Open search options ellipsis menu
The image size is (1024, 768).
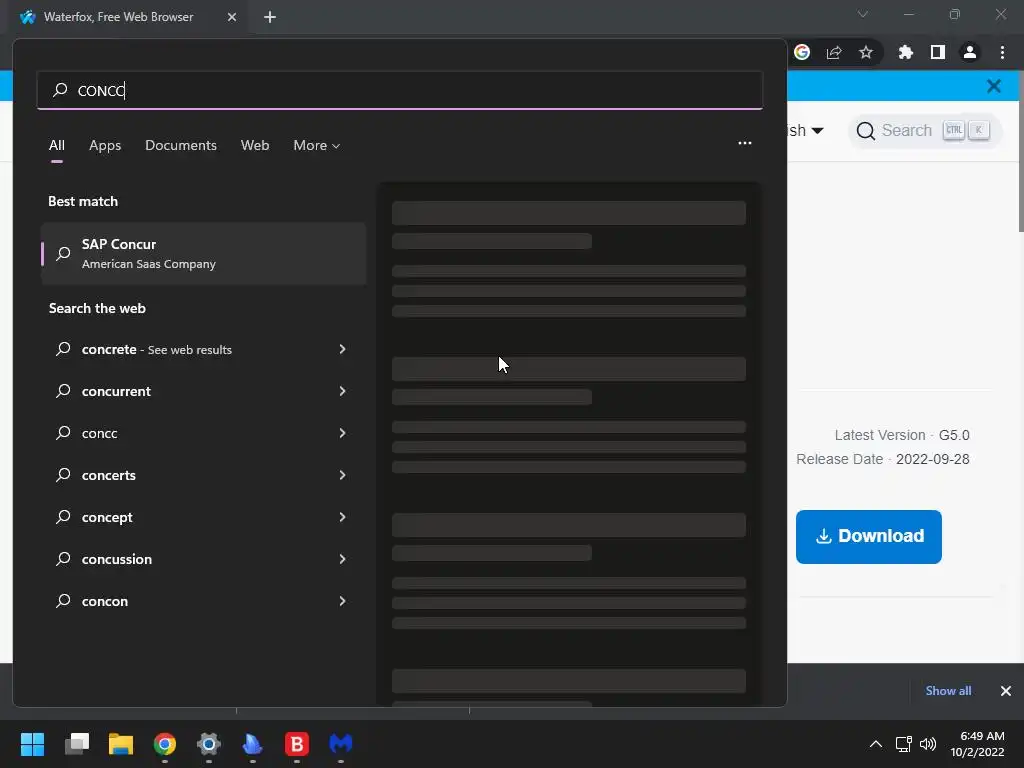coord(744,143)
